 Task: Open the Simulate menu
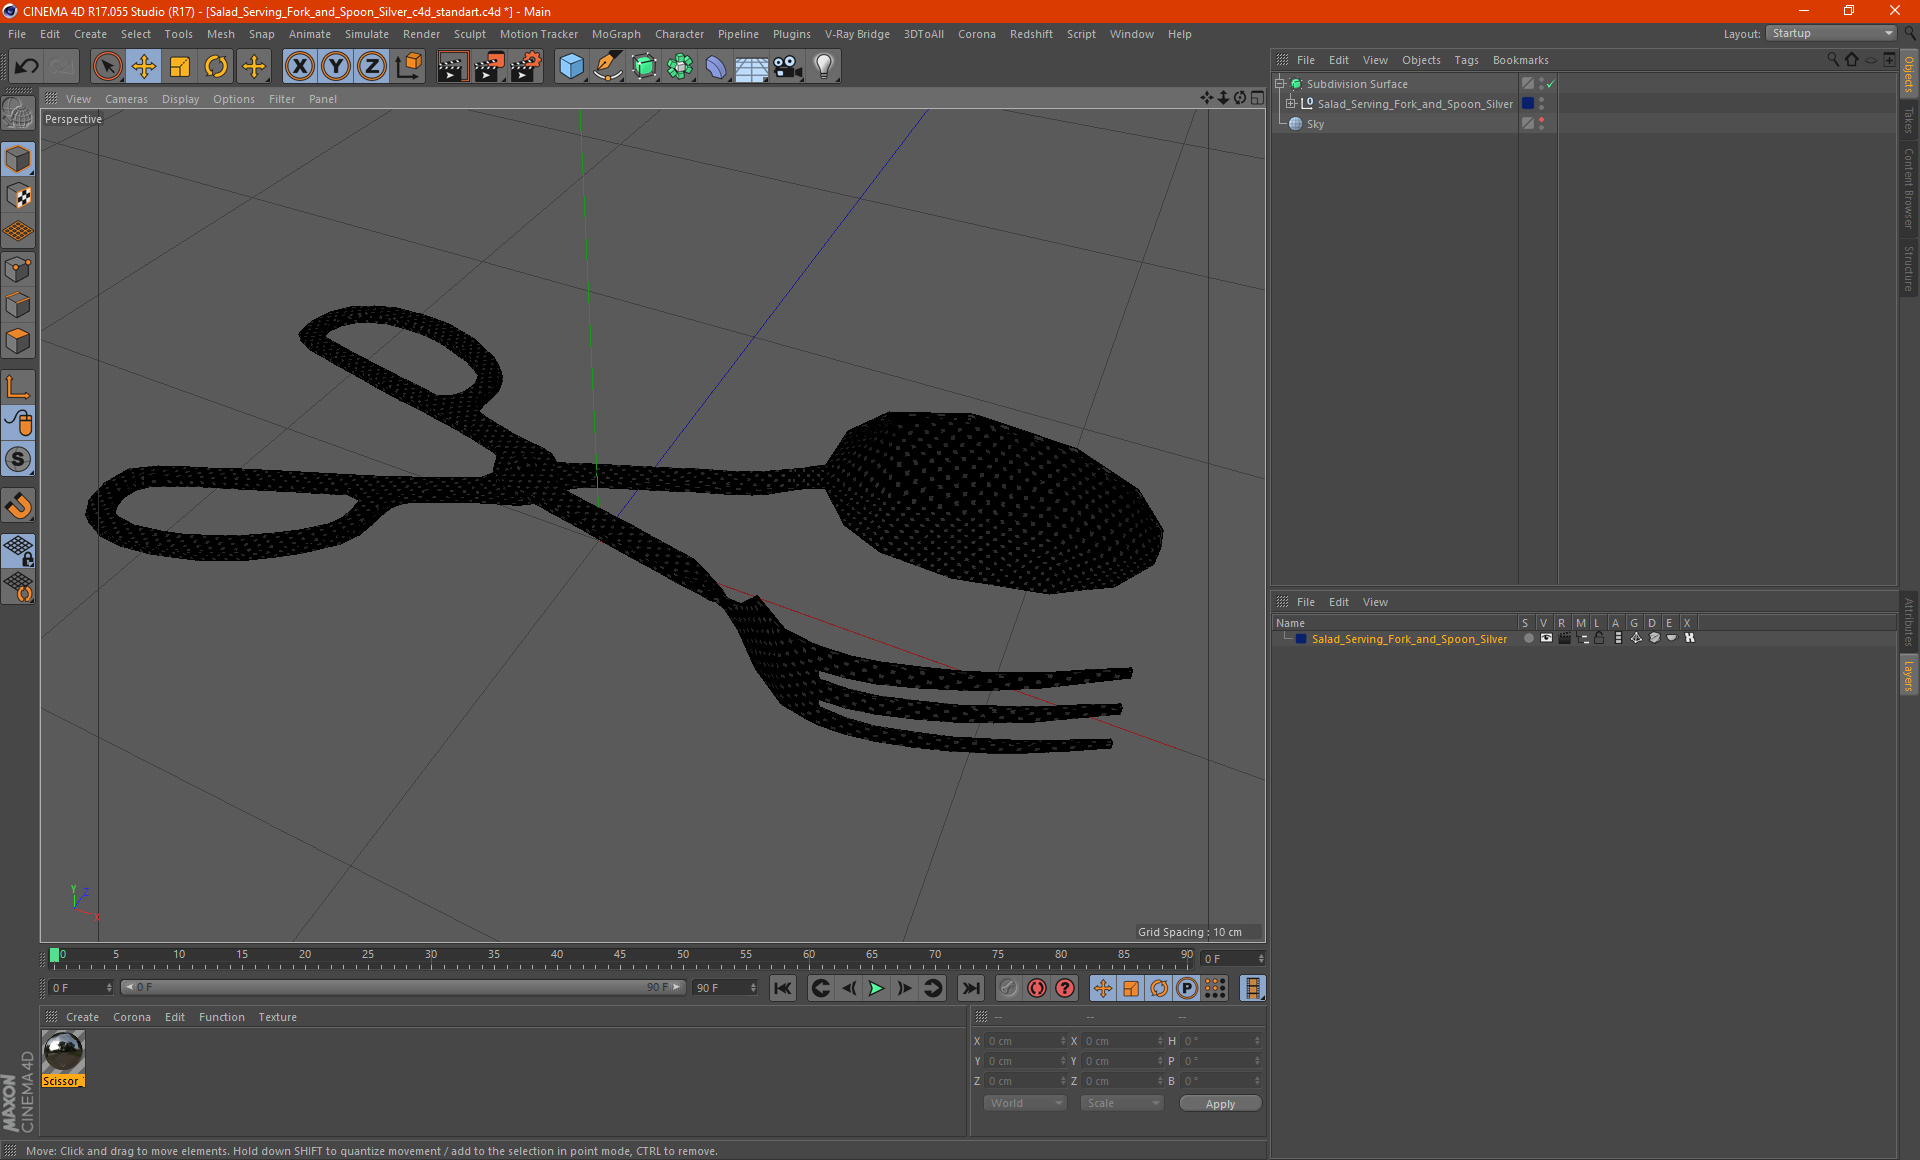(x=367, y=34)
